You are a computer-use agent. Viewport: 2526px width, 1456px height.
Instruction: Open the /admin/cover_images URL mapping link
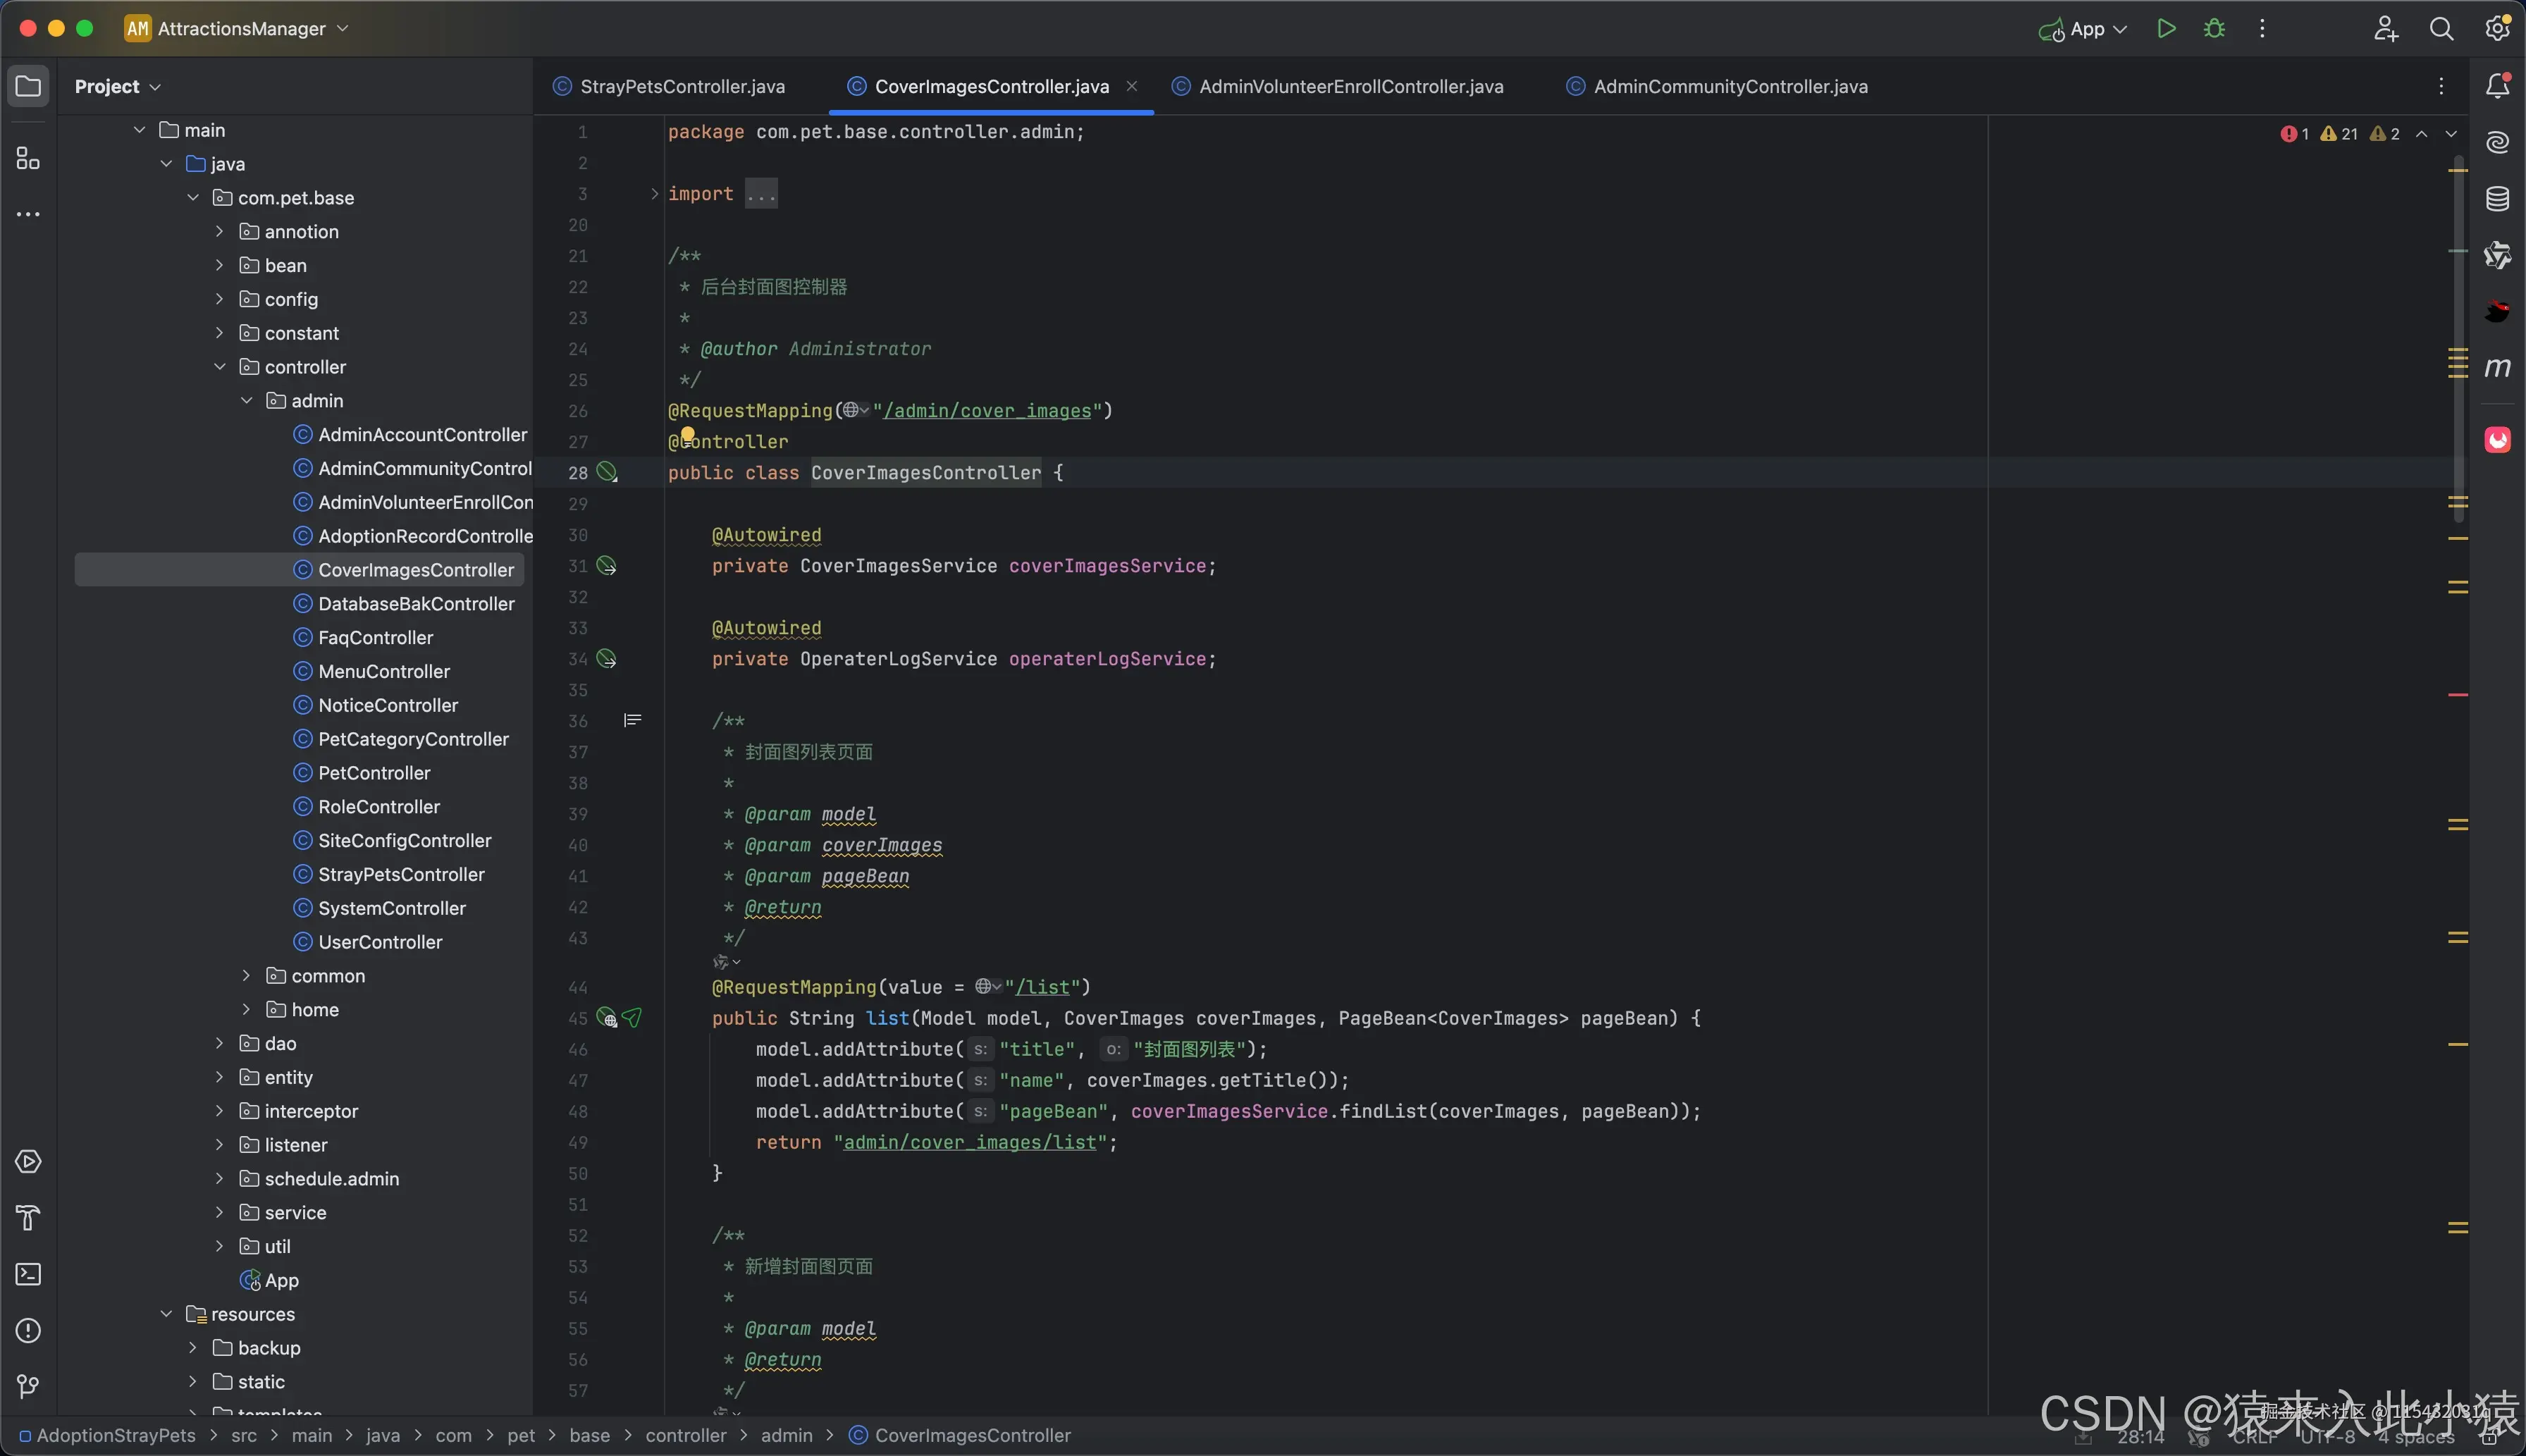986,411
